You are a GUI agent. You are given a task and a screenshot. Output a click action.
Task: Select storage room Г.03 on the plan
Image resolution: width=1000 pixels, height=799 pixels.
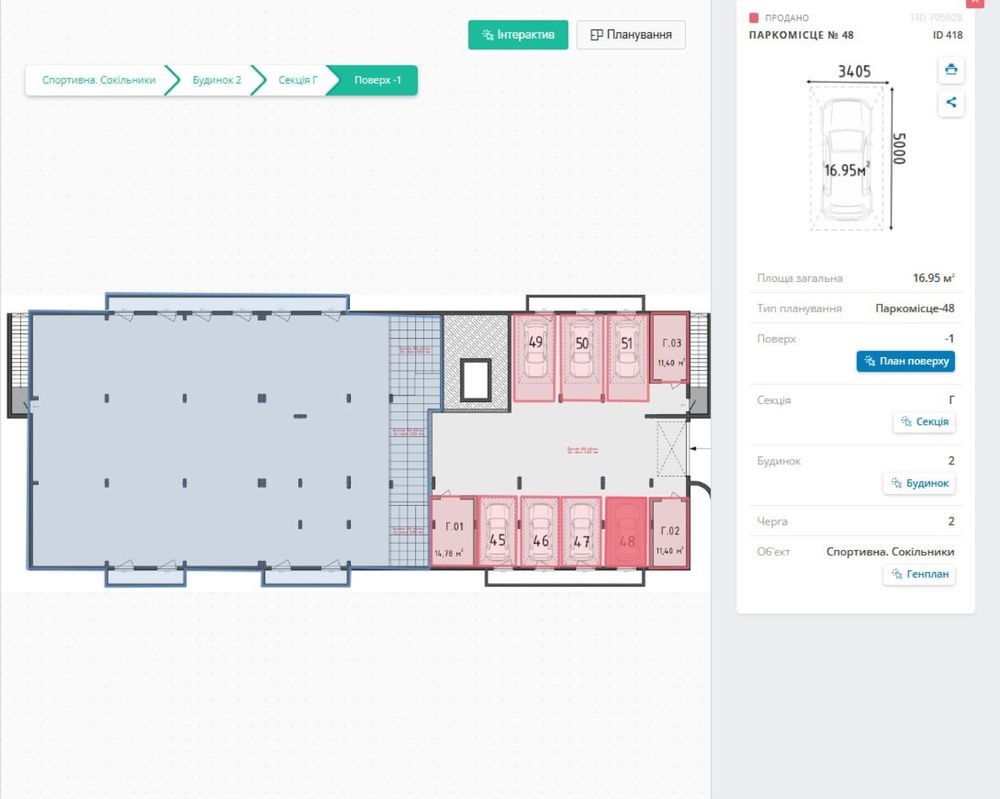[670, 349]
